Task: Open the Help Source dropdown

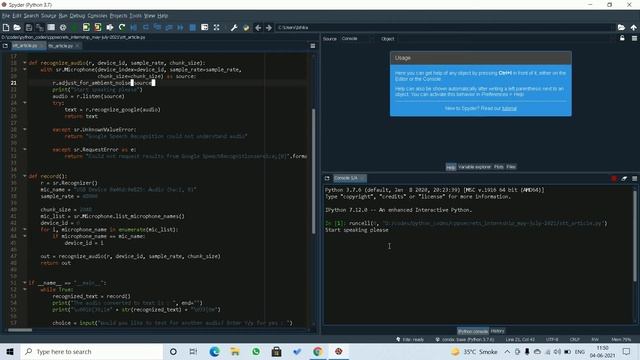Action: click(x=357, y=38)
